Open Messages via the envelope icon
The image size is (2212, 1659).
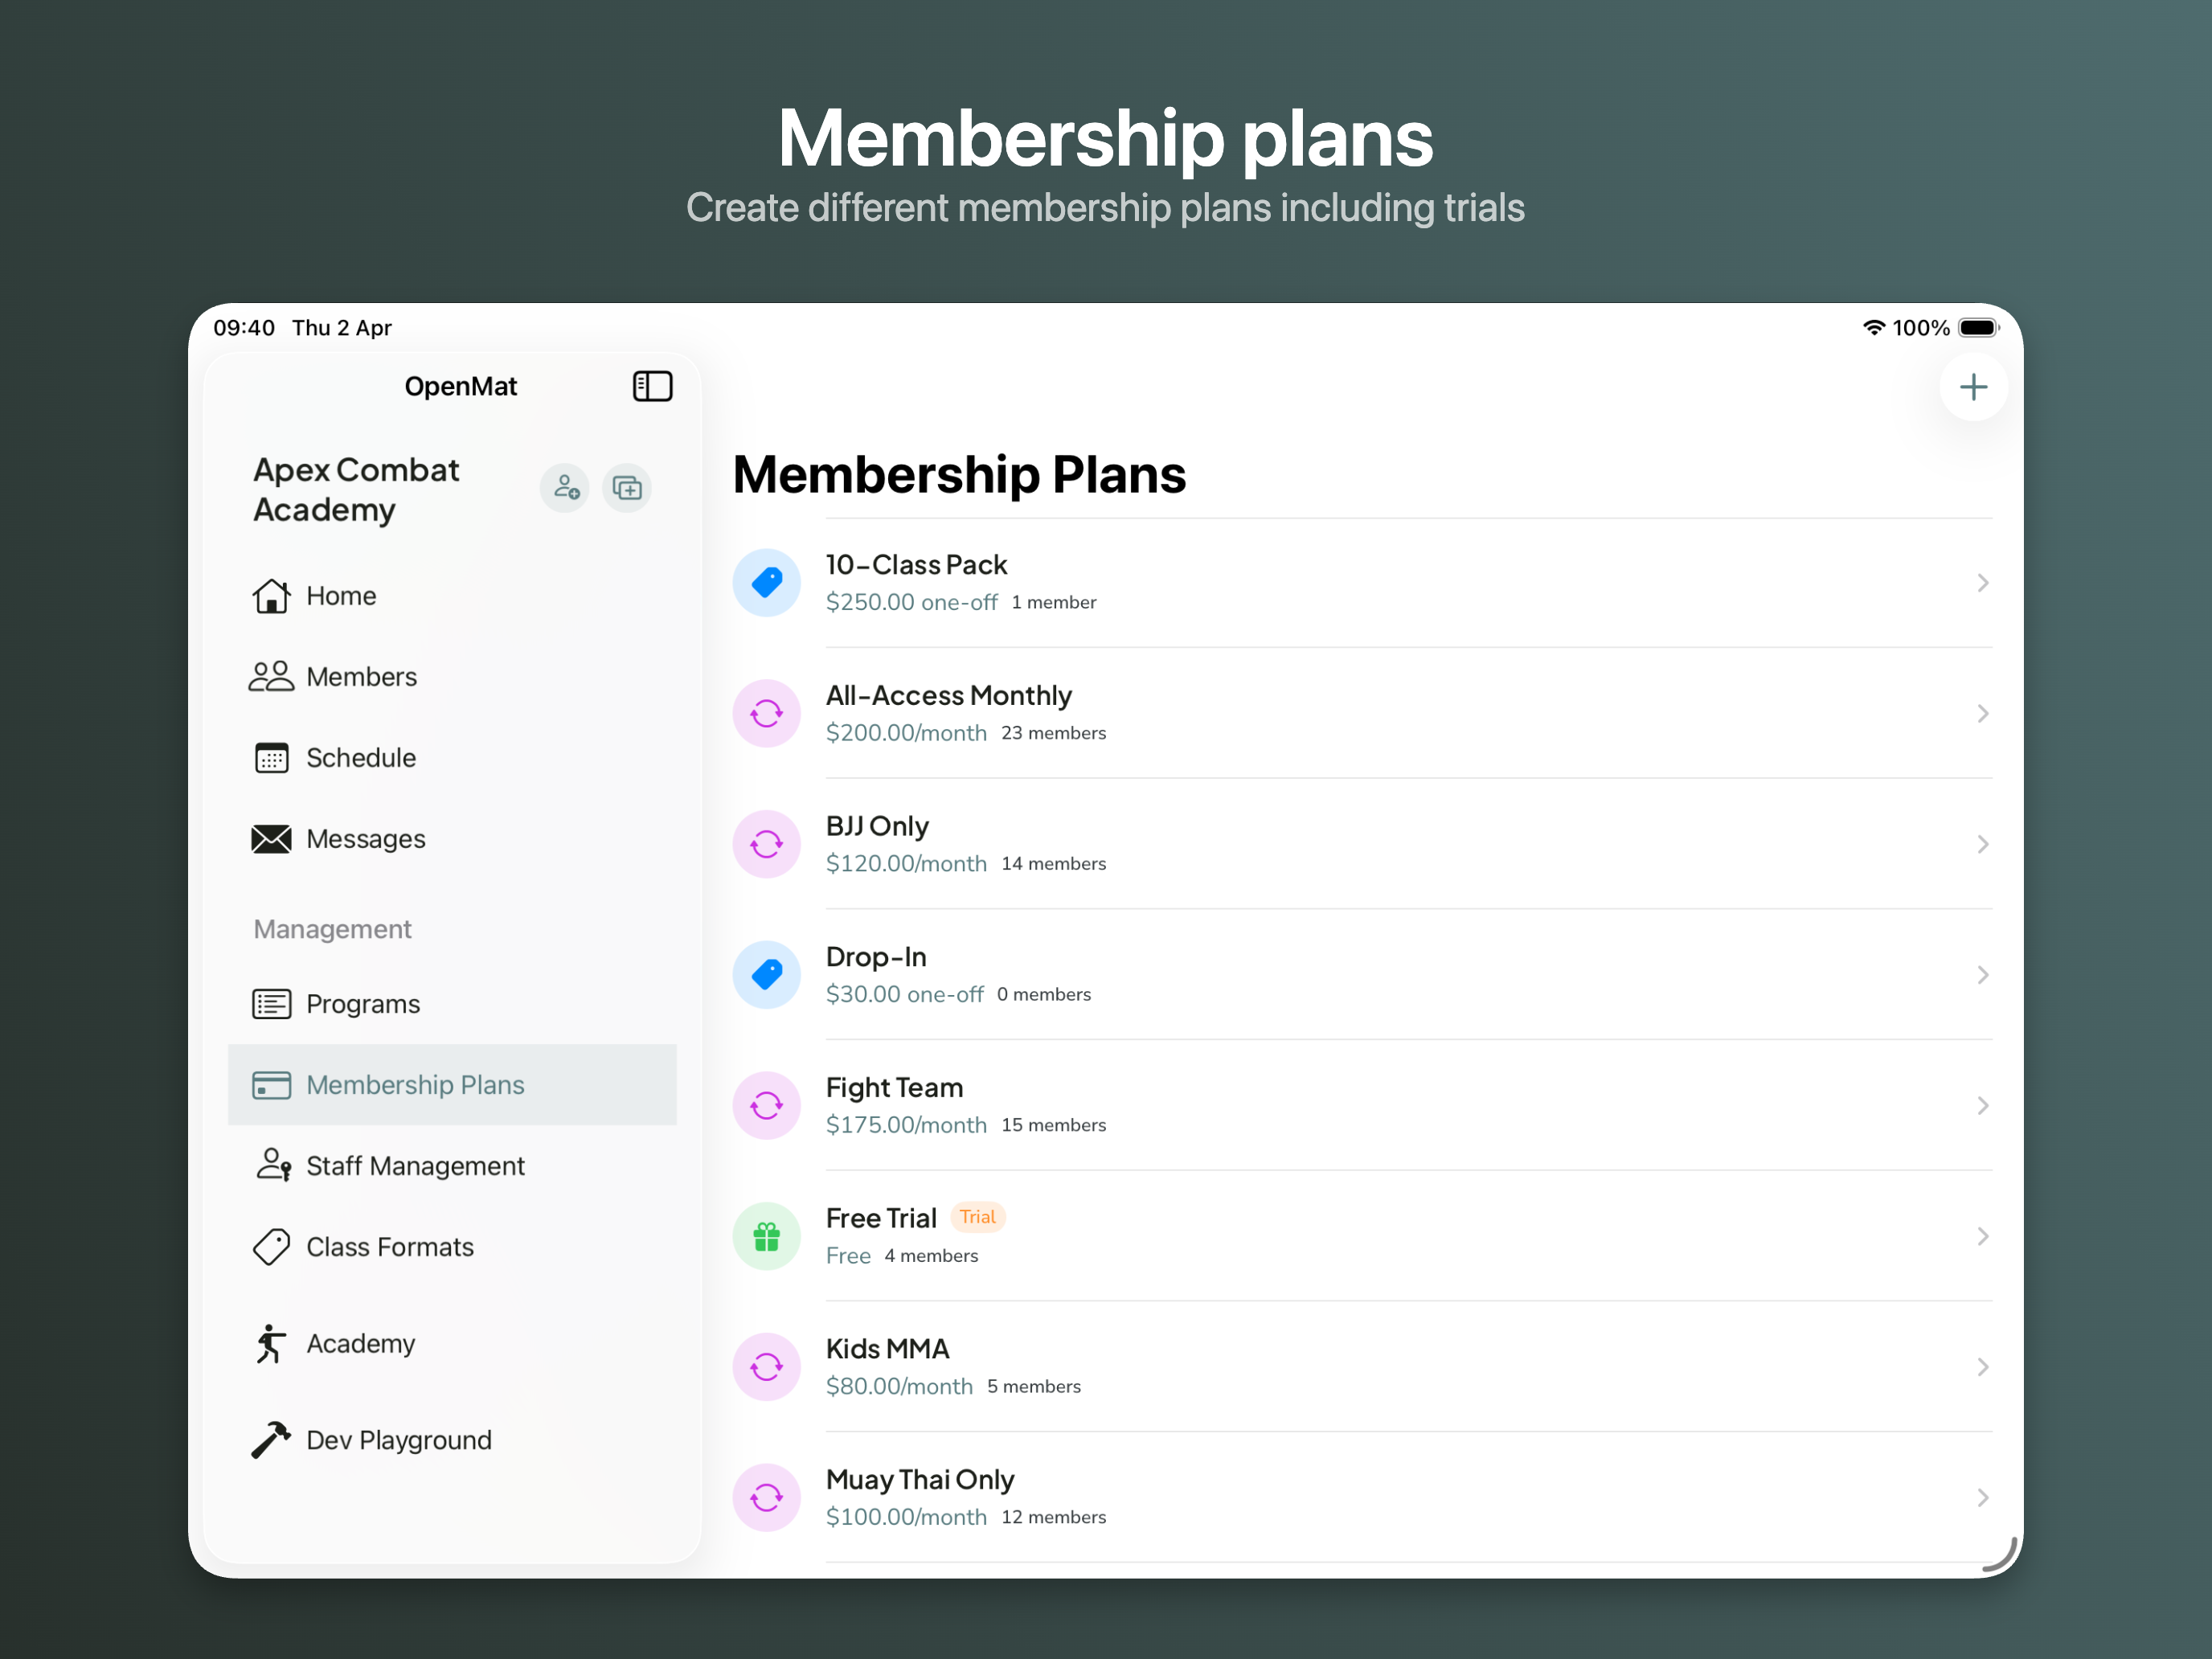[x=271, y=839]
